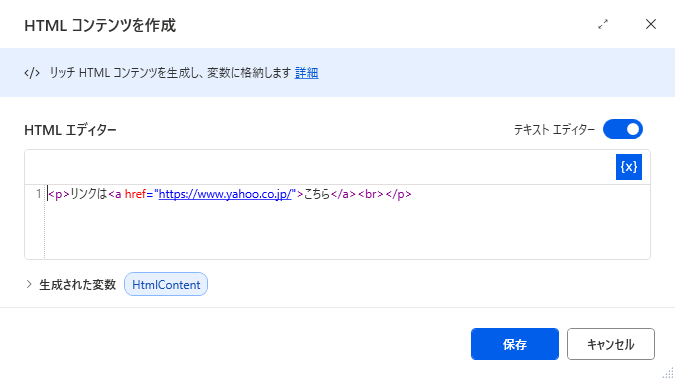Open the 詳細 help link
This screenshot has height=380, width=675.
click(307, 73)
